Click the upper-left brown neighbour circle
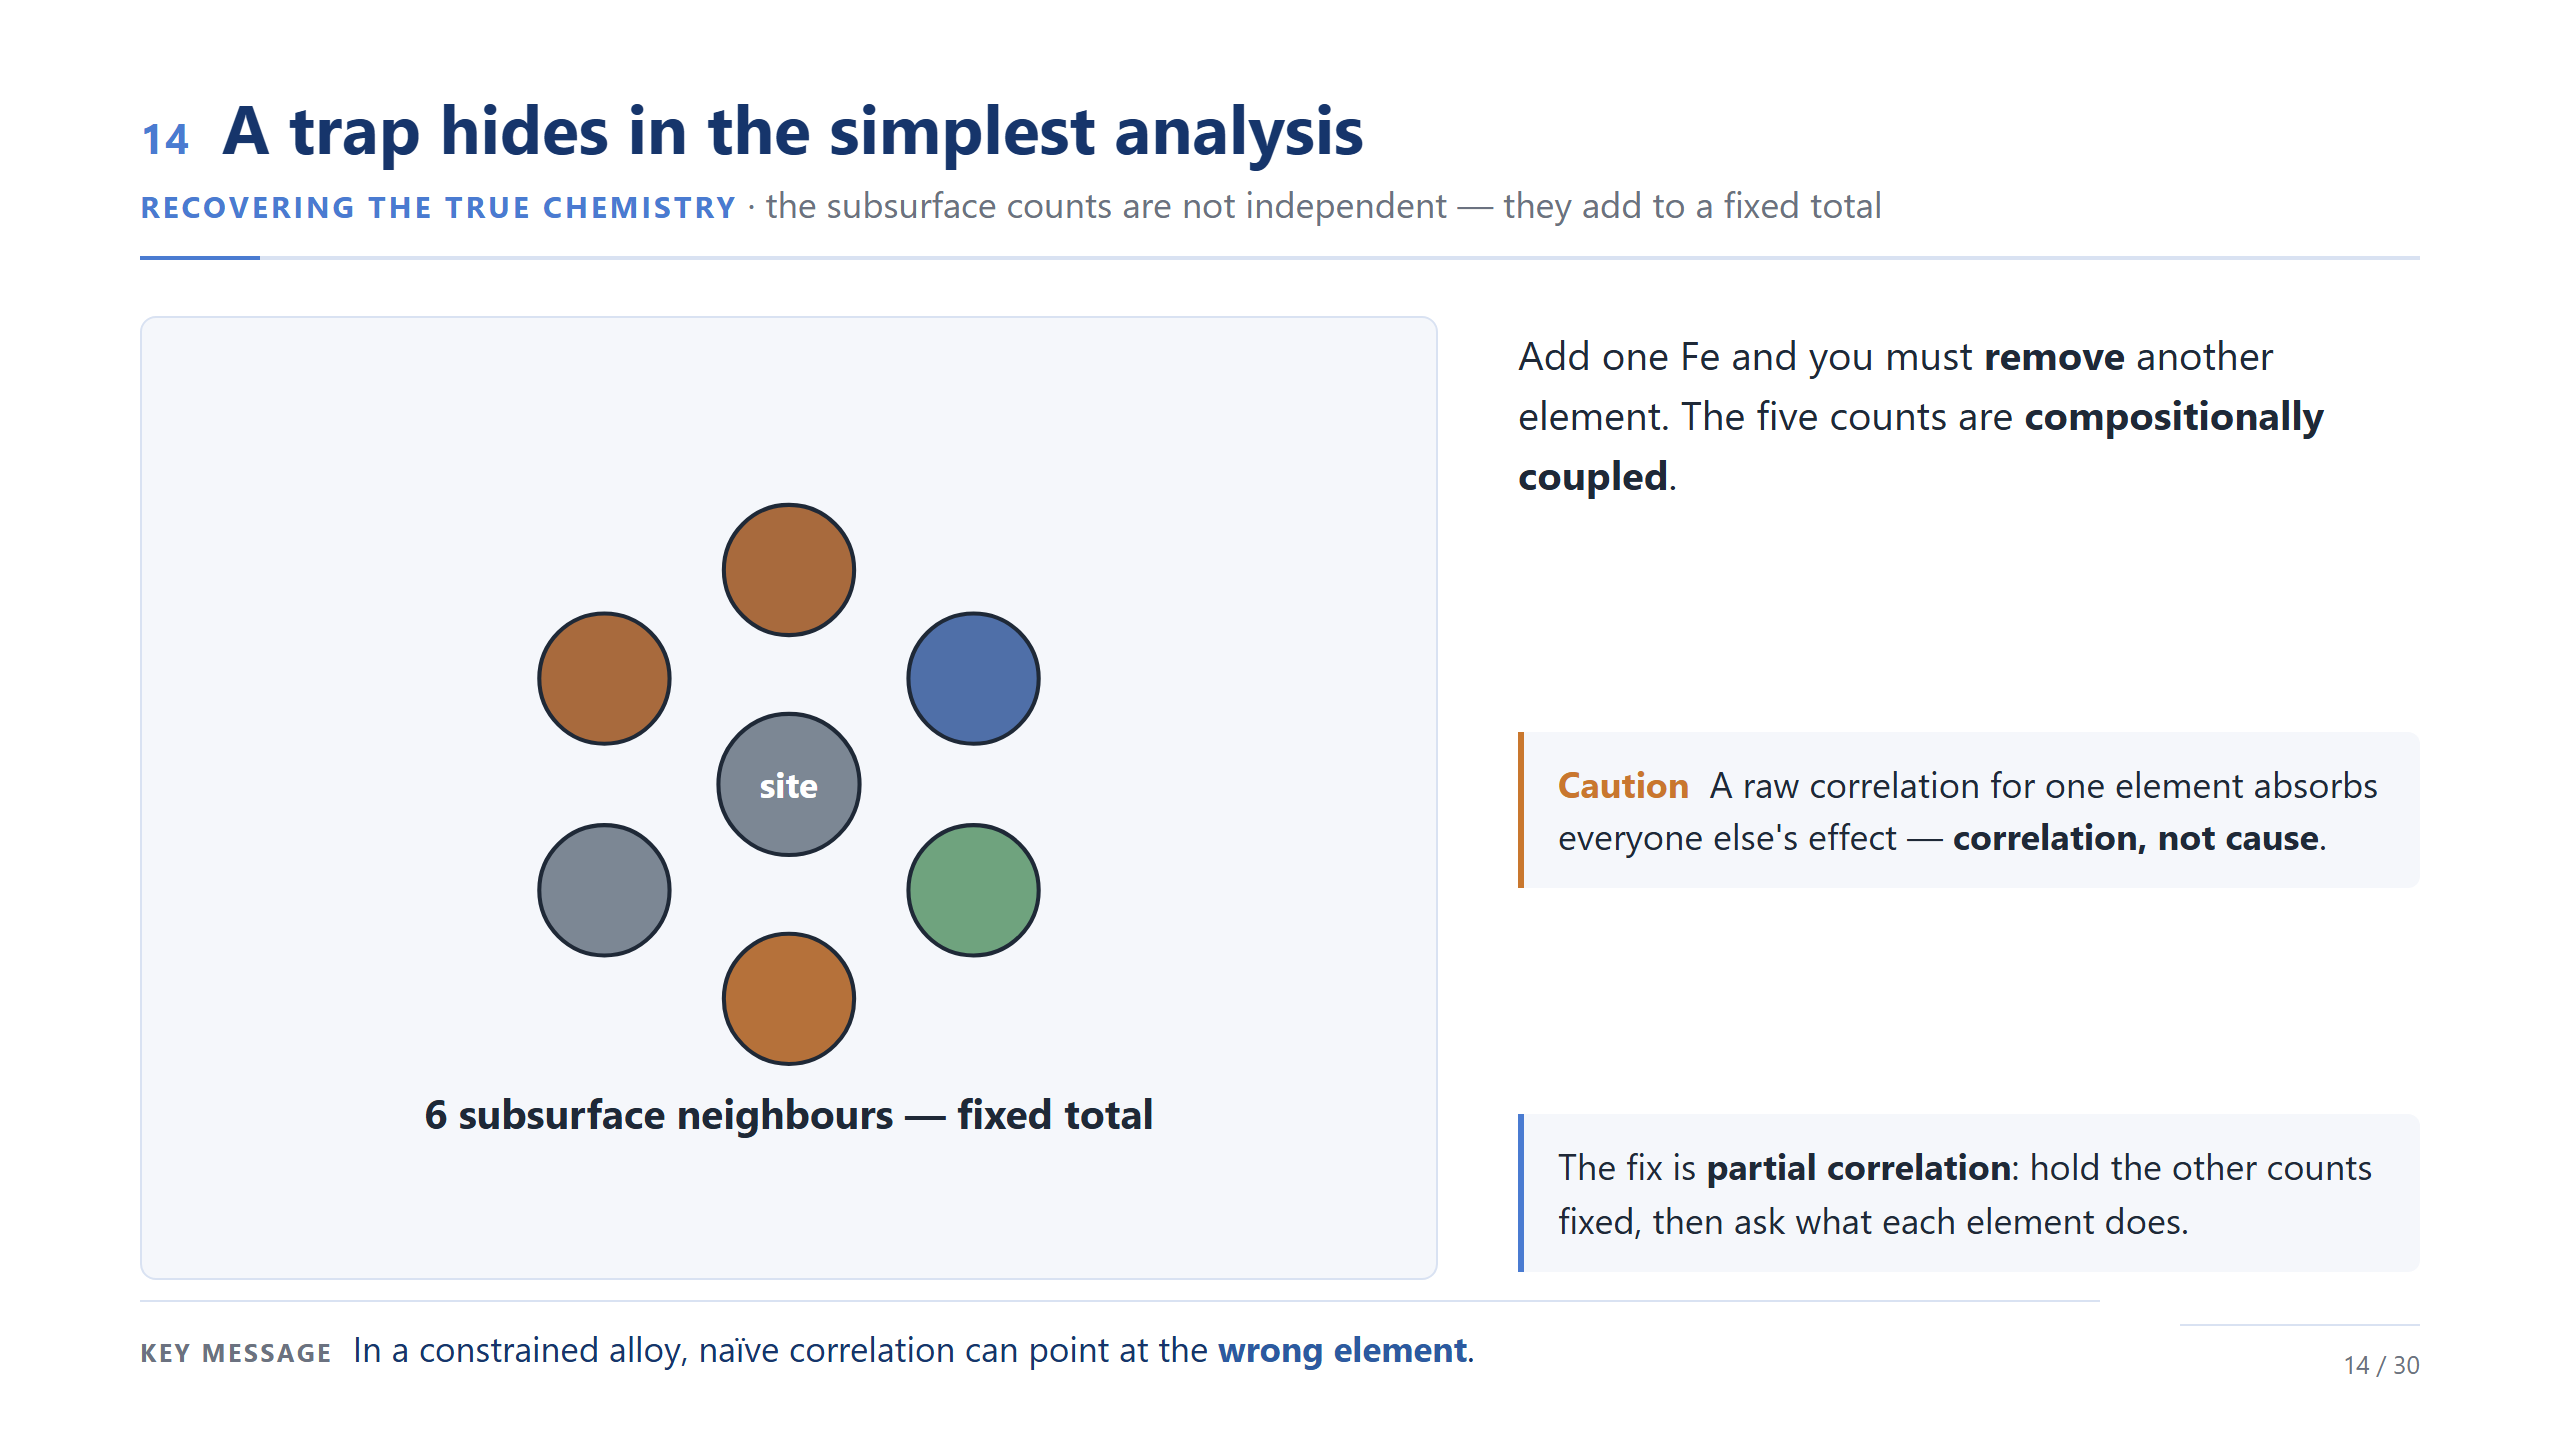This screenshot has height=1440, width=2560. [604, 678]
